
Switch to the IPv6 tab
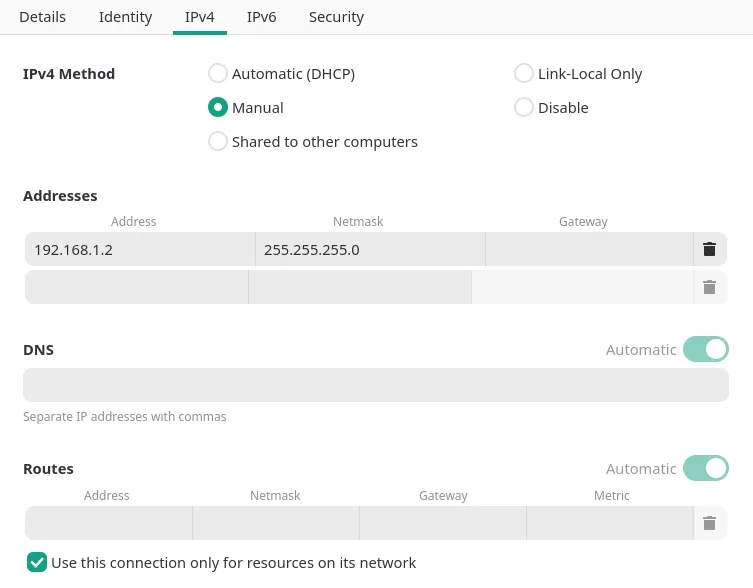tap(261, 17)
